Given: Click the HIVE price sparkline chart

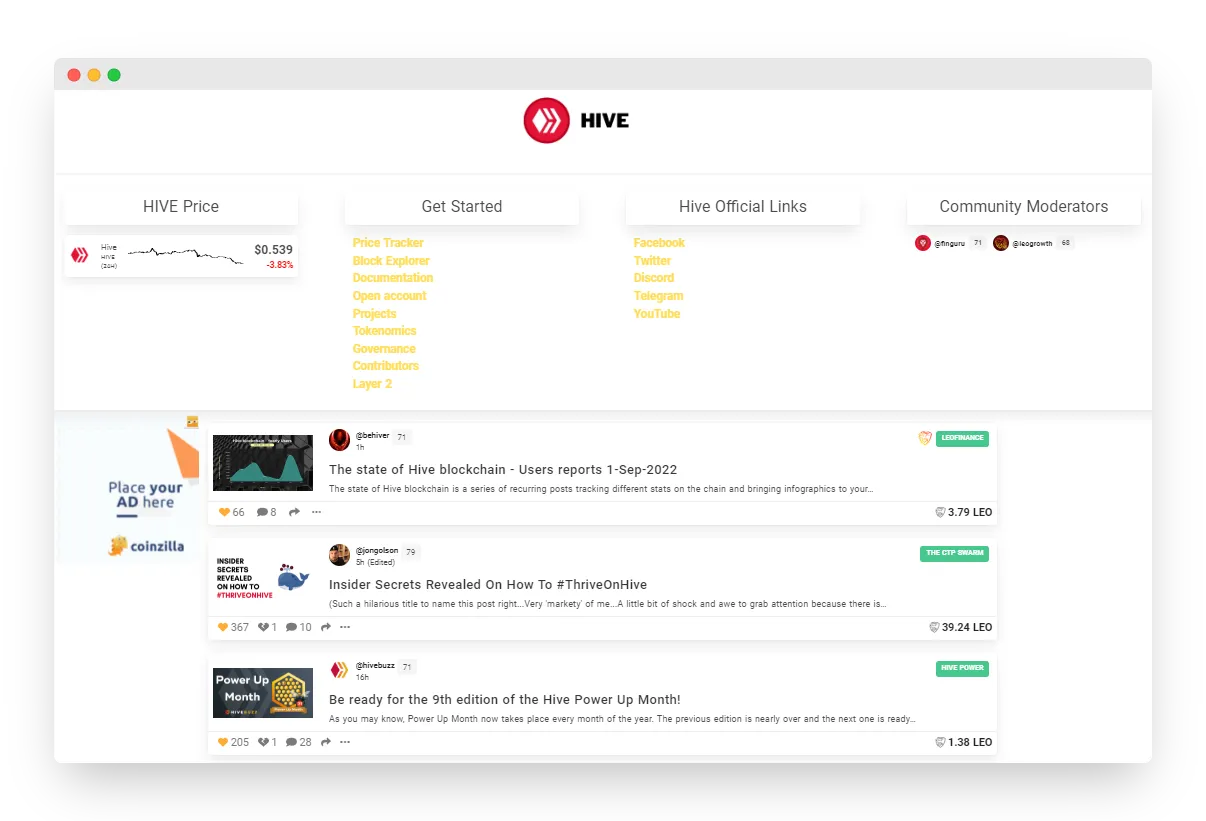Looking at the screenshot, I should pyautogui.click(x=185, y=255).
